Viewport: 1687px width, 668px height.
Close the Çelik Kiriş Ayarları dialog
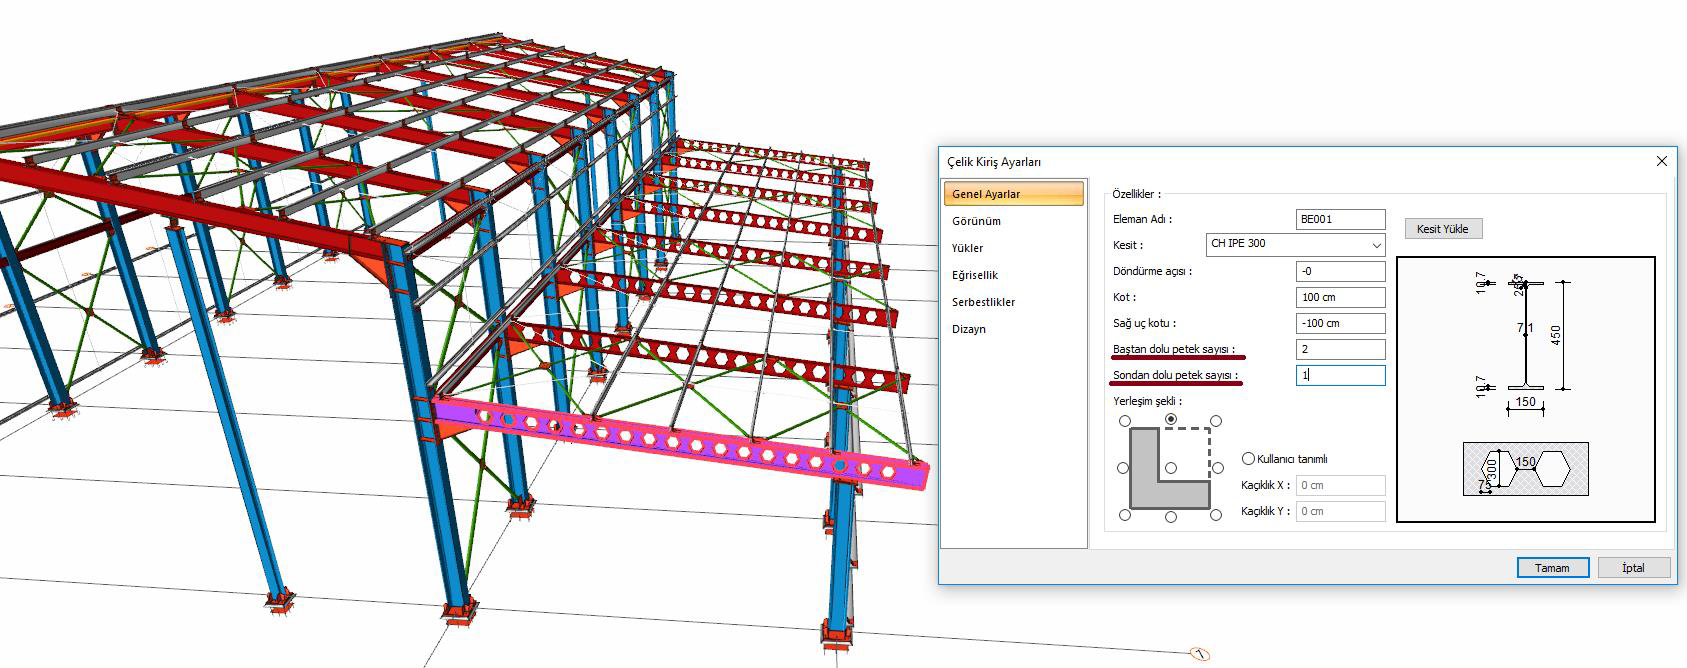[1661, 161]
